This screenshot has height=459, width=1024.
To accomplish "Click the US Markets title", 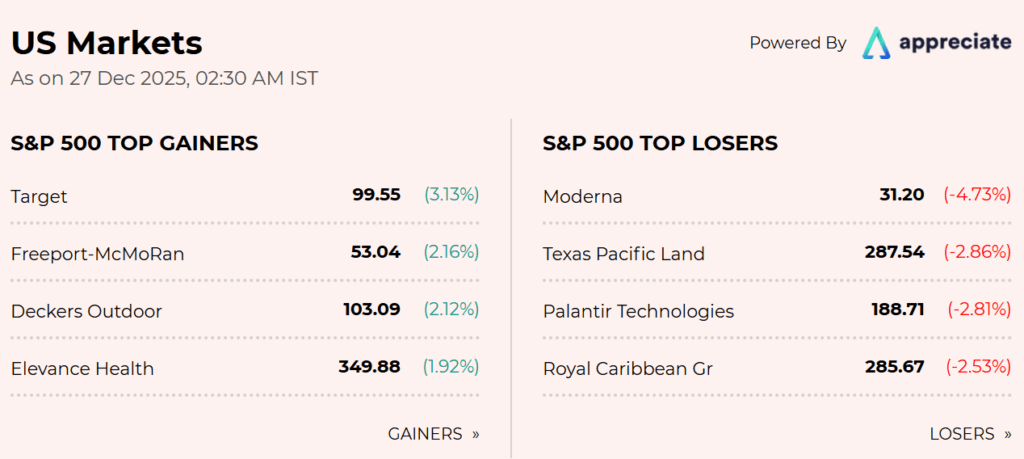I will [x=106, y=43].
